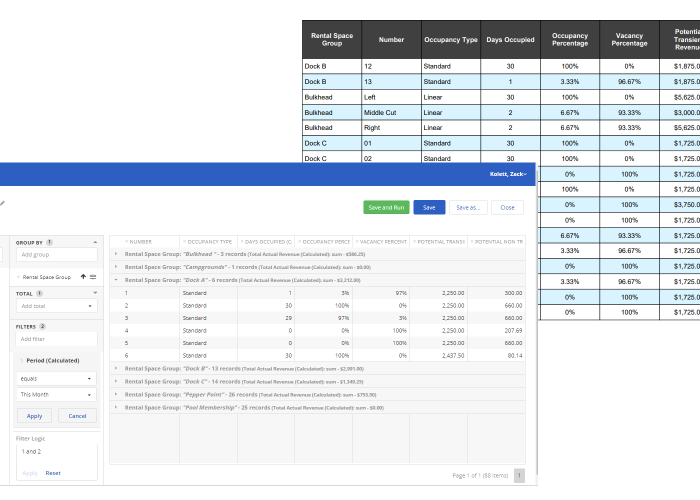
Task: Open the Kolett, Zack user menu
Action: tap(508, 174)
